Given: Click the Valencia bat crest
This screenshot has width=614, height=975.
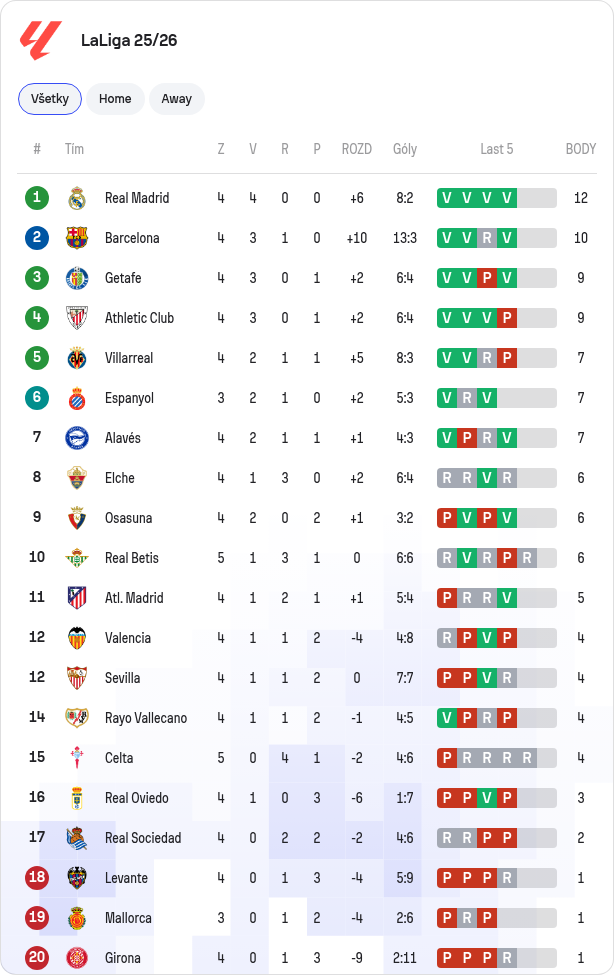Looking at the screenshot, I should coord(77,637).
